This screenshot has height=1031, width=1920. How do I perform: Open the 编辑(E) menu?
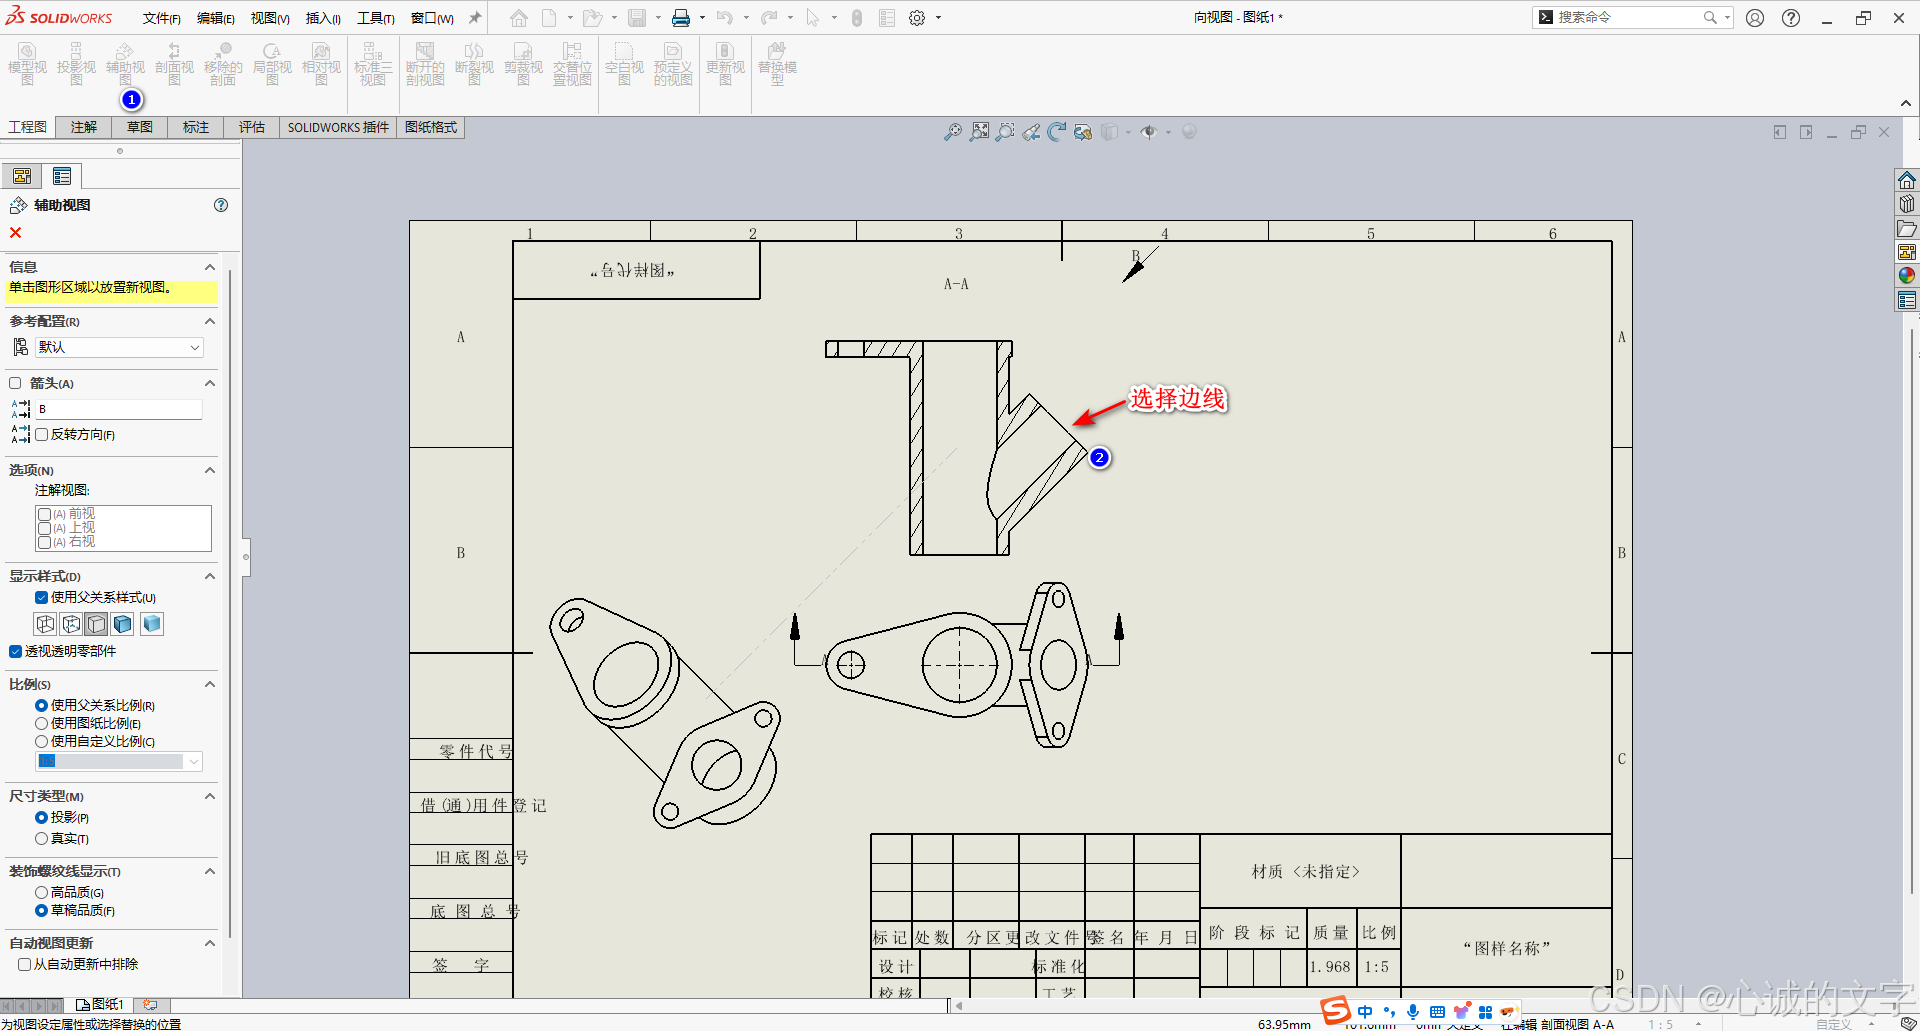click(215, 18)
